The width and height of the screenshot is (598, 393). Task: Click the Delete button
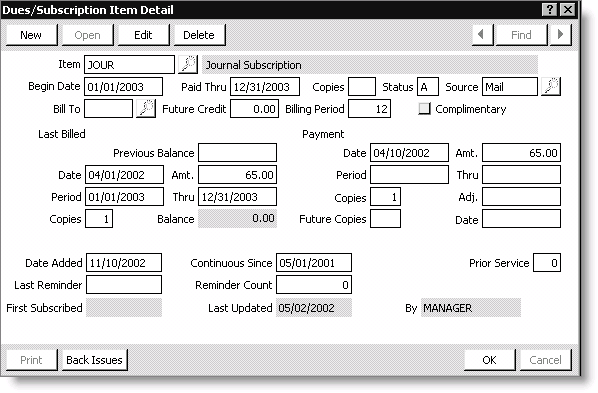click(199, 35)
